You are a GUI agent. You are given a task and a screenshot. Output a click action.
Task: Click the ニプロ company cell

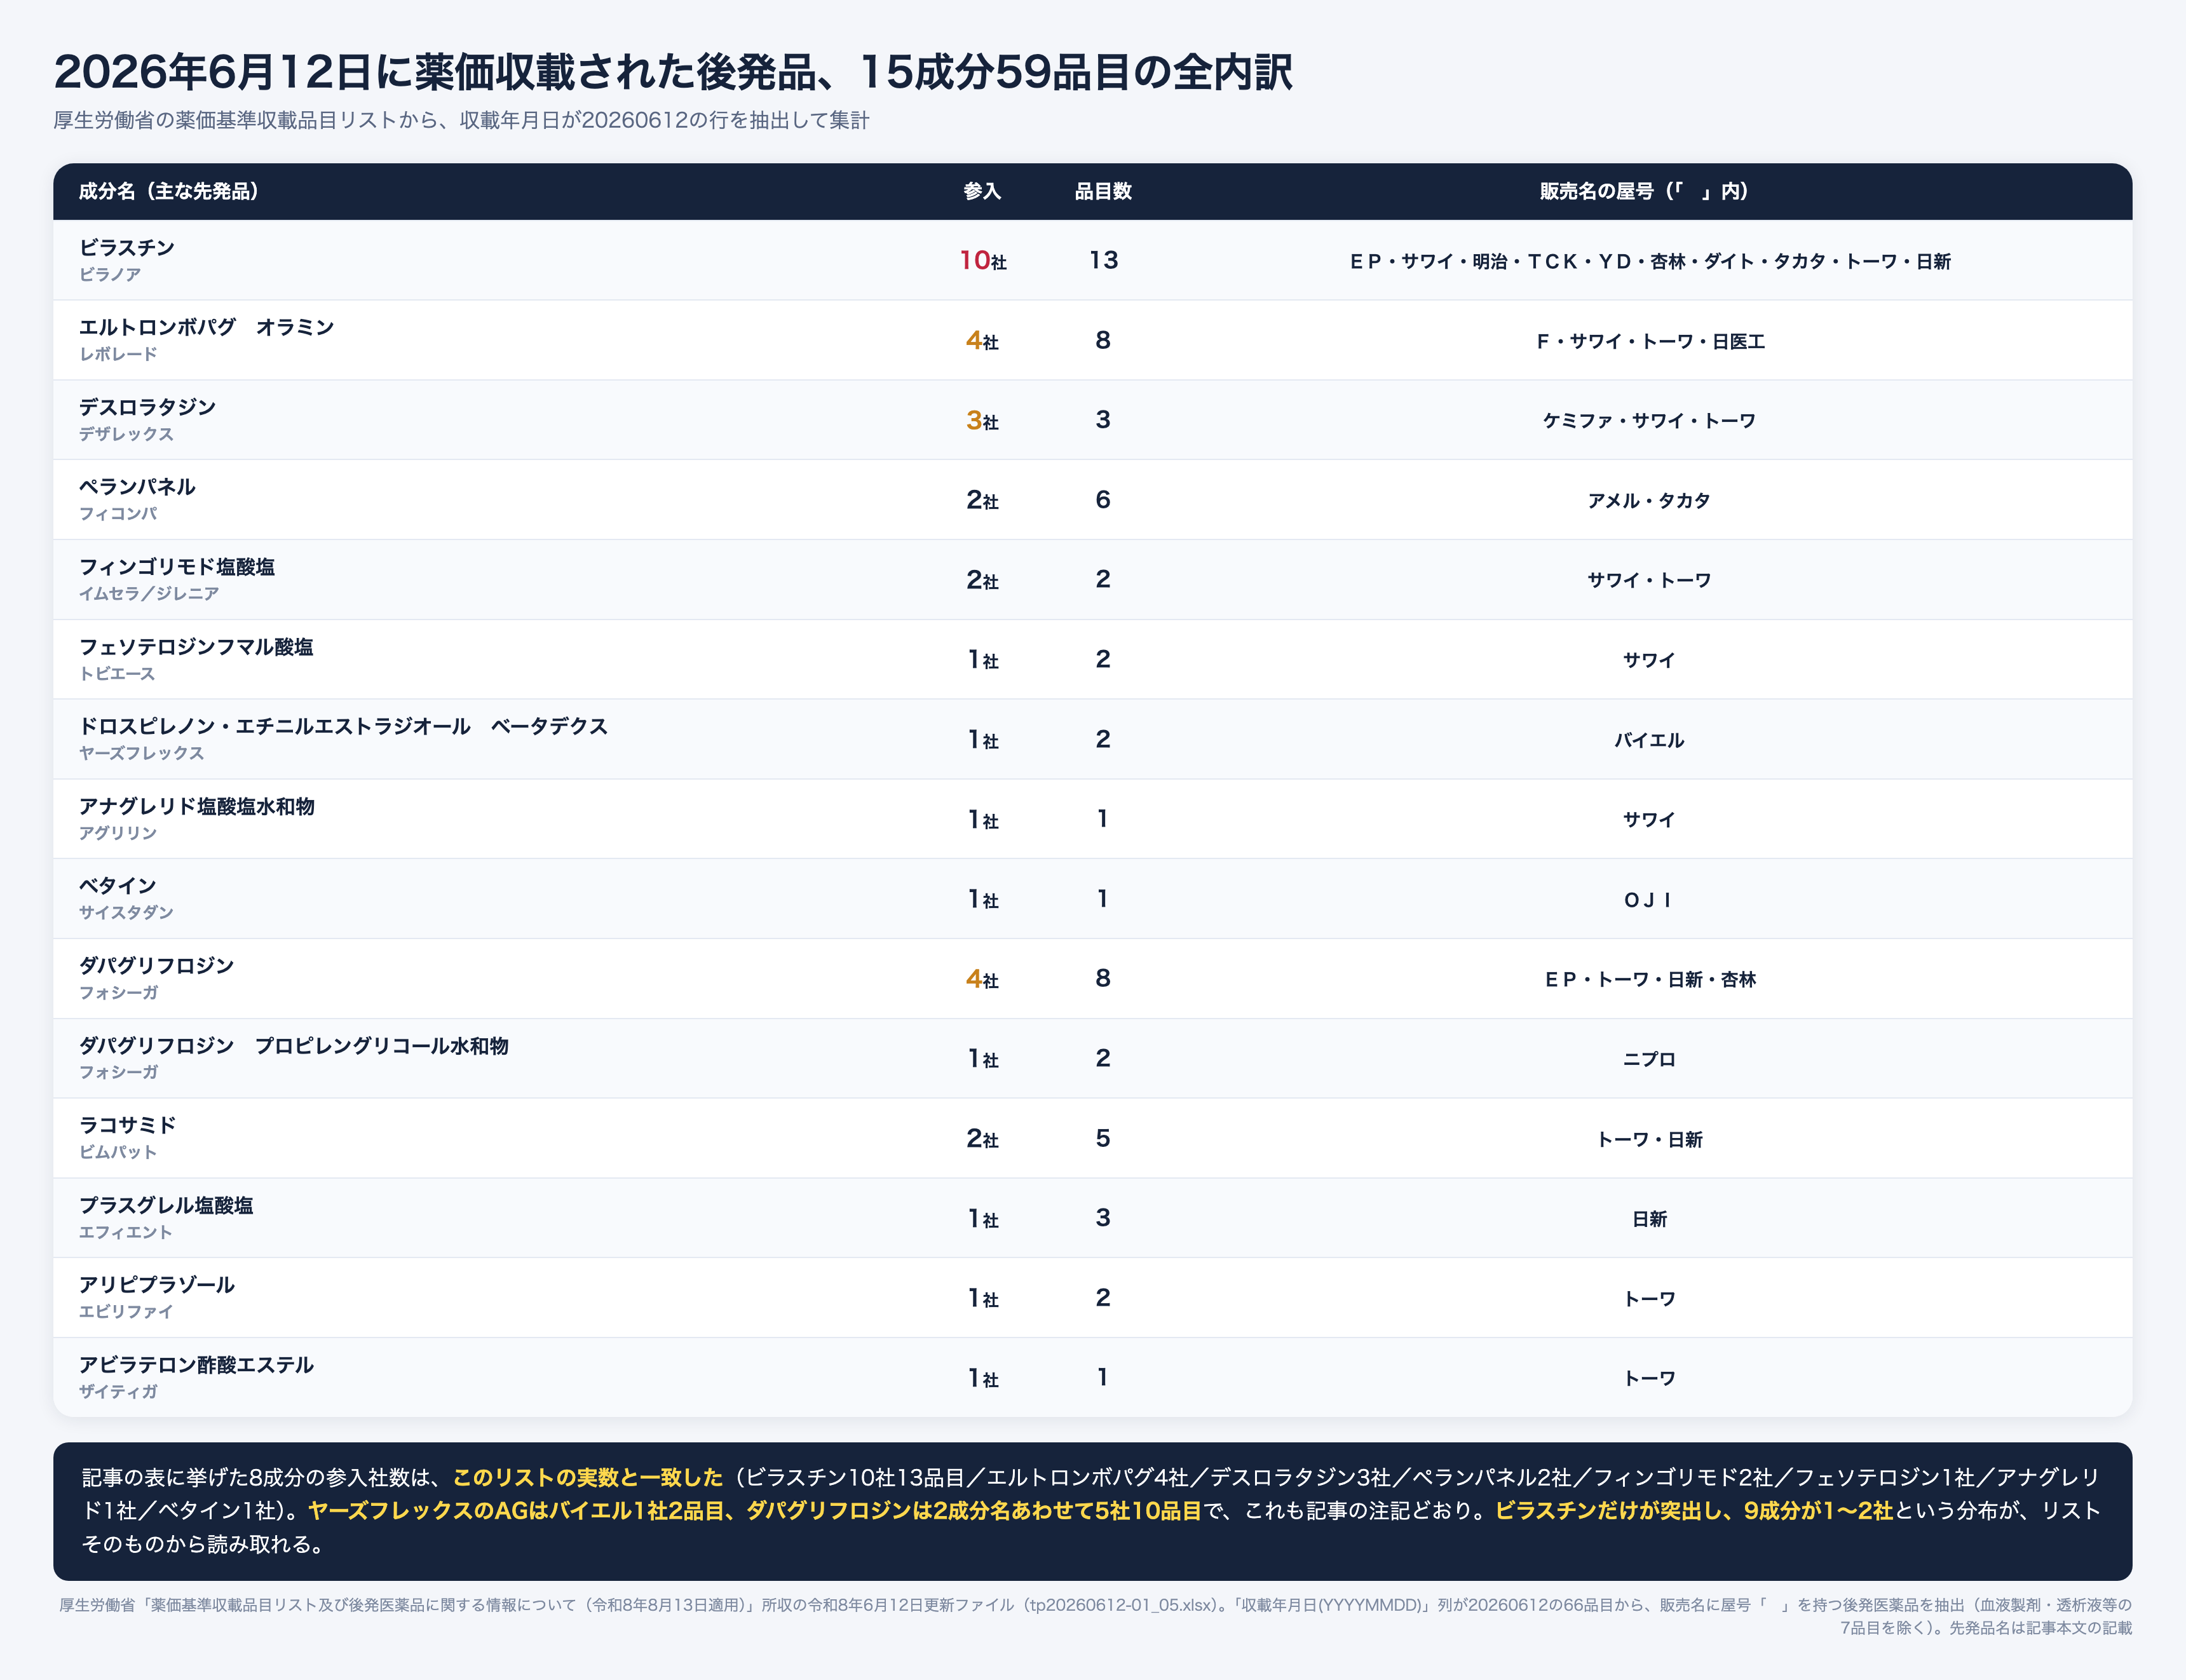tap(1649, 1059)
